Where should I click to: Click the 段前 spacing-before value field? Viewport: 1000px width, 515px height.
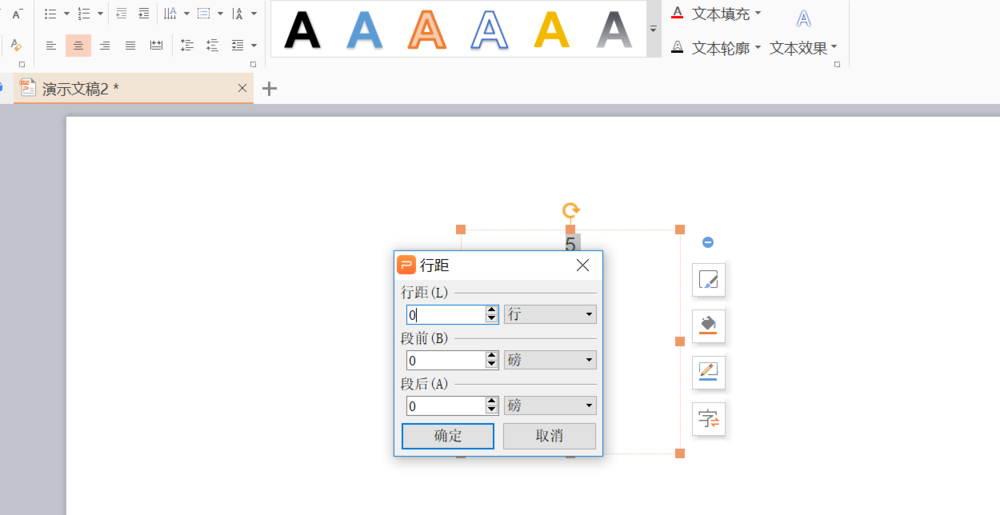pyautogui.click(x=446, y=360)
